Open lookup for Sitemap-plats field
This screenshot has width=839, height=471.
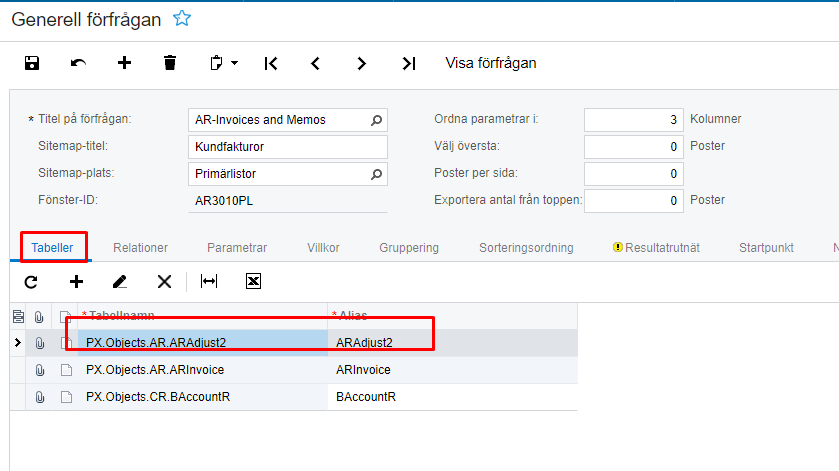pyautogui.click(x=377, y=174)
